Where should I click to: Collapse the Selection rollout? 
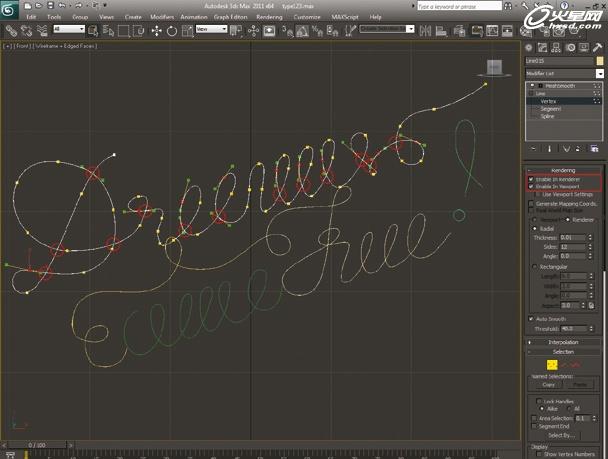563,352
